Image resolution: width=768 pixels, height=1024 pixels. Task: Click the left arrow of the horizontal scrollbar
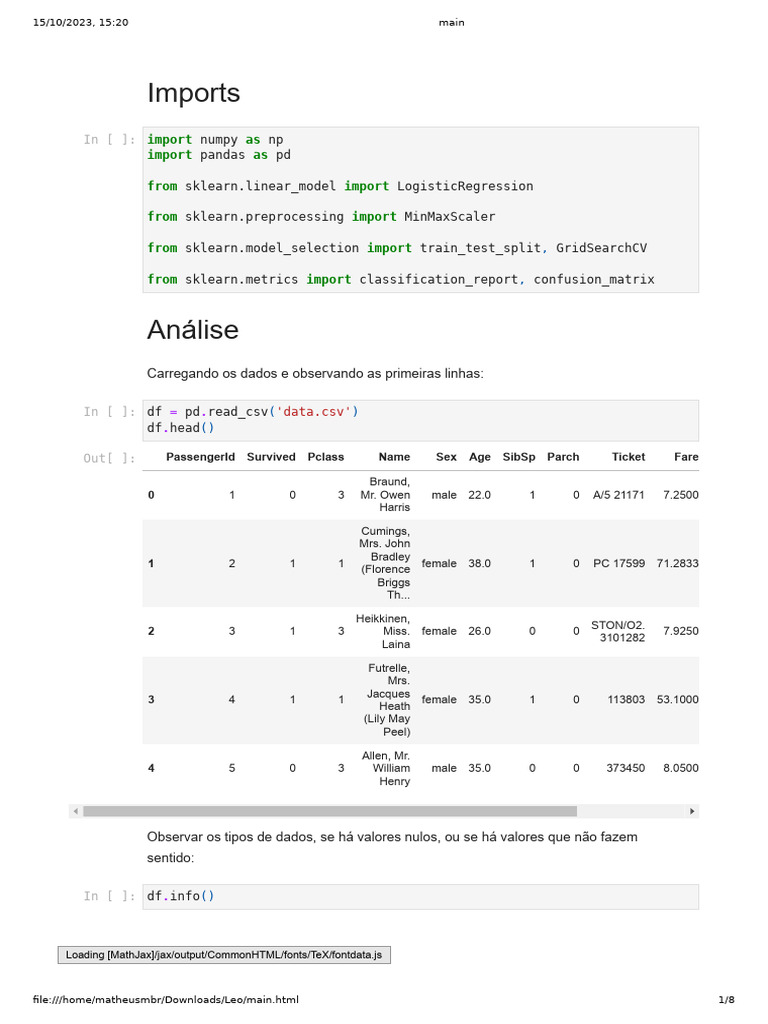coord(75,811)
